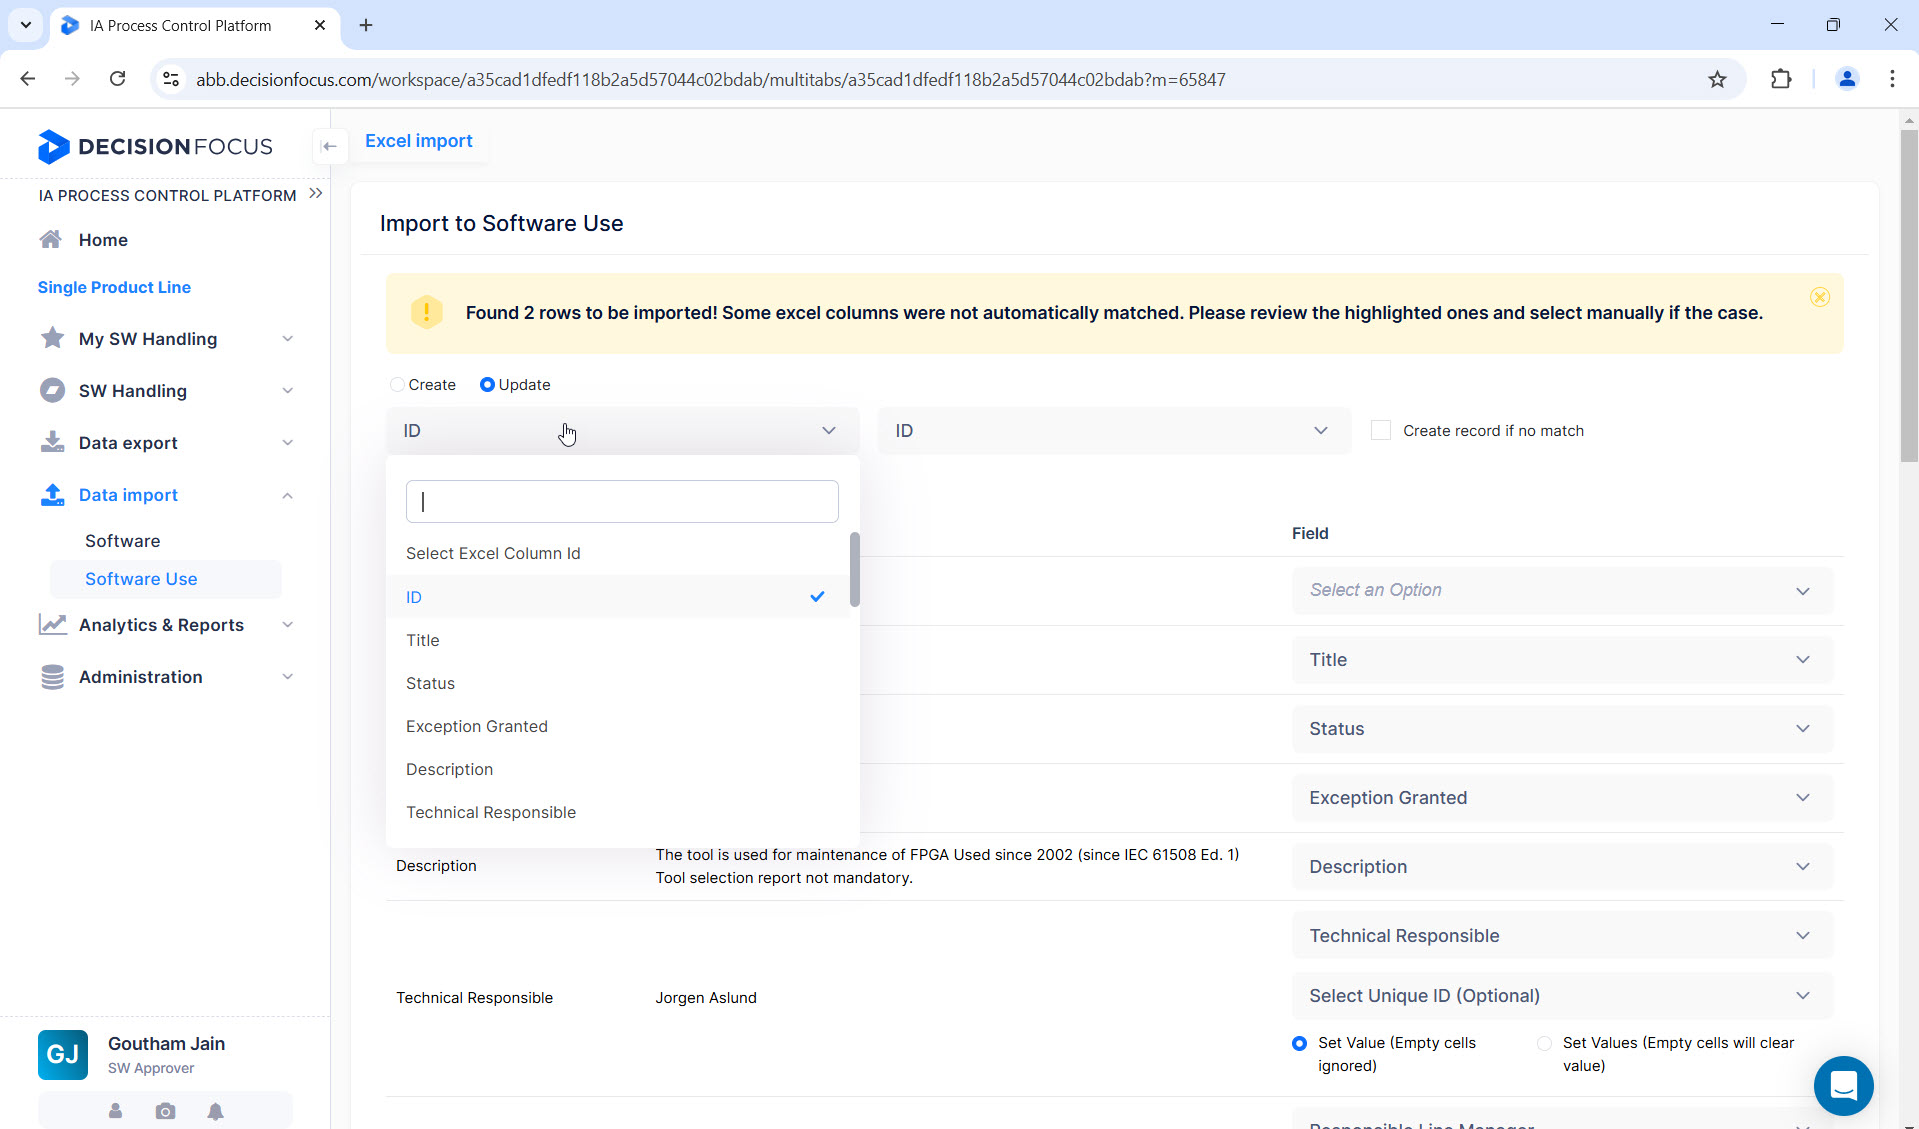The image size is (1919, 1129).
Task: Click the Data export download icon
Action: 52,442
